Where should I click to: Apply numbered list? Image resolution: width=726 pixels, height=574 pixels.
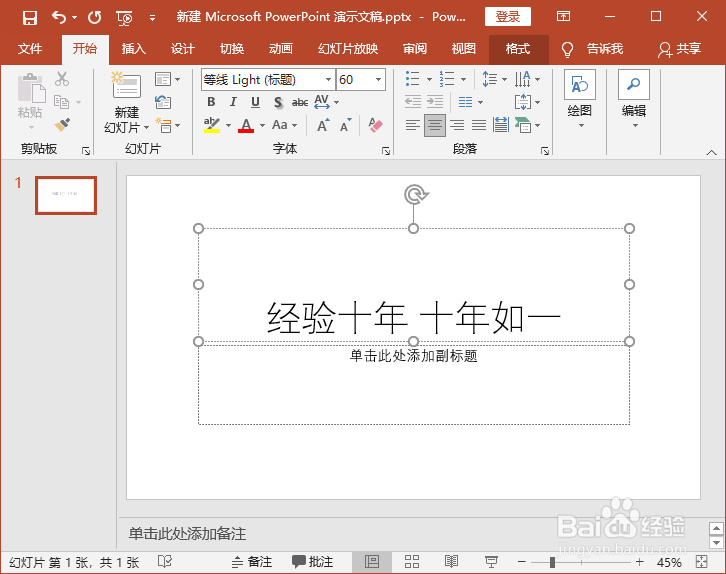[x=447, y=79]
